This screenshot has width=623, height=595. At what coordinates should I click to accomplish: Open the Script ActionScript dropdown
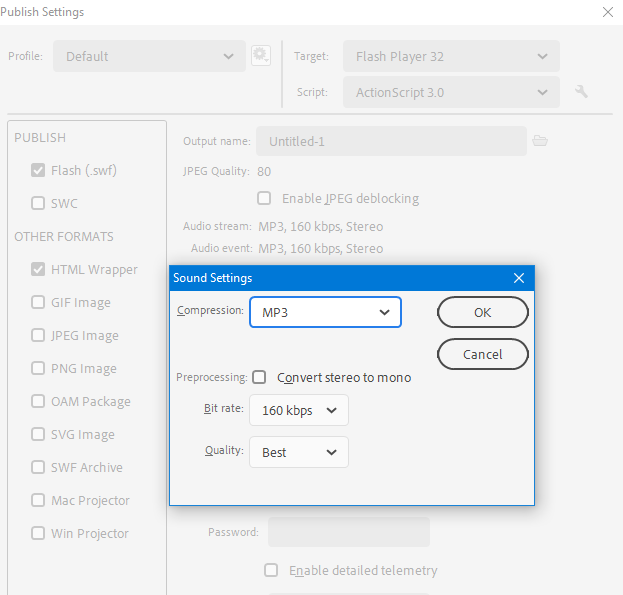(451, 92)
